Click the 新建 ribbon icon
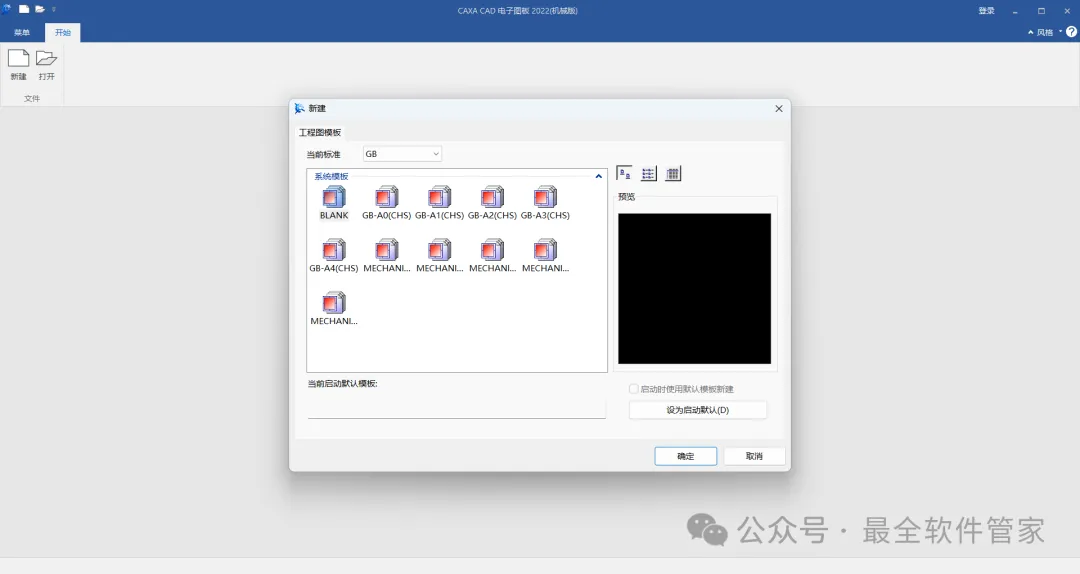Image resolution: width=1080 pixels, height=574 pixels. click(x=19, y=65)
